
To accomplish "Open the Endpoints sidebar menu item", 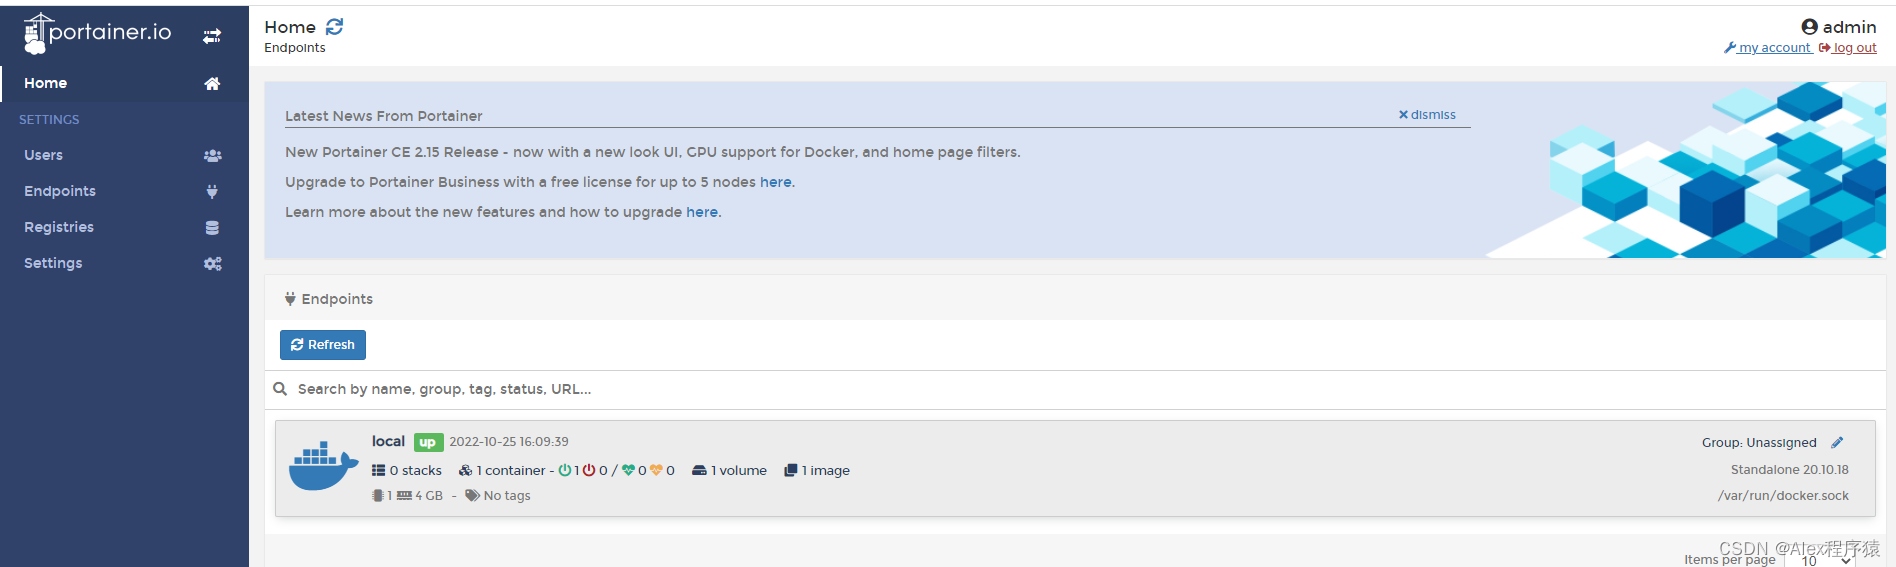I will [x=124, y=192].
